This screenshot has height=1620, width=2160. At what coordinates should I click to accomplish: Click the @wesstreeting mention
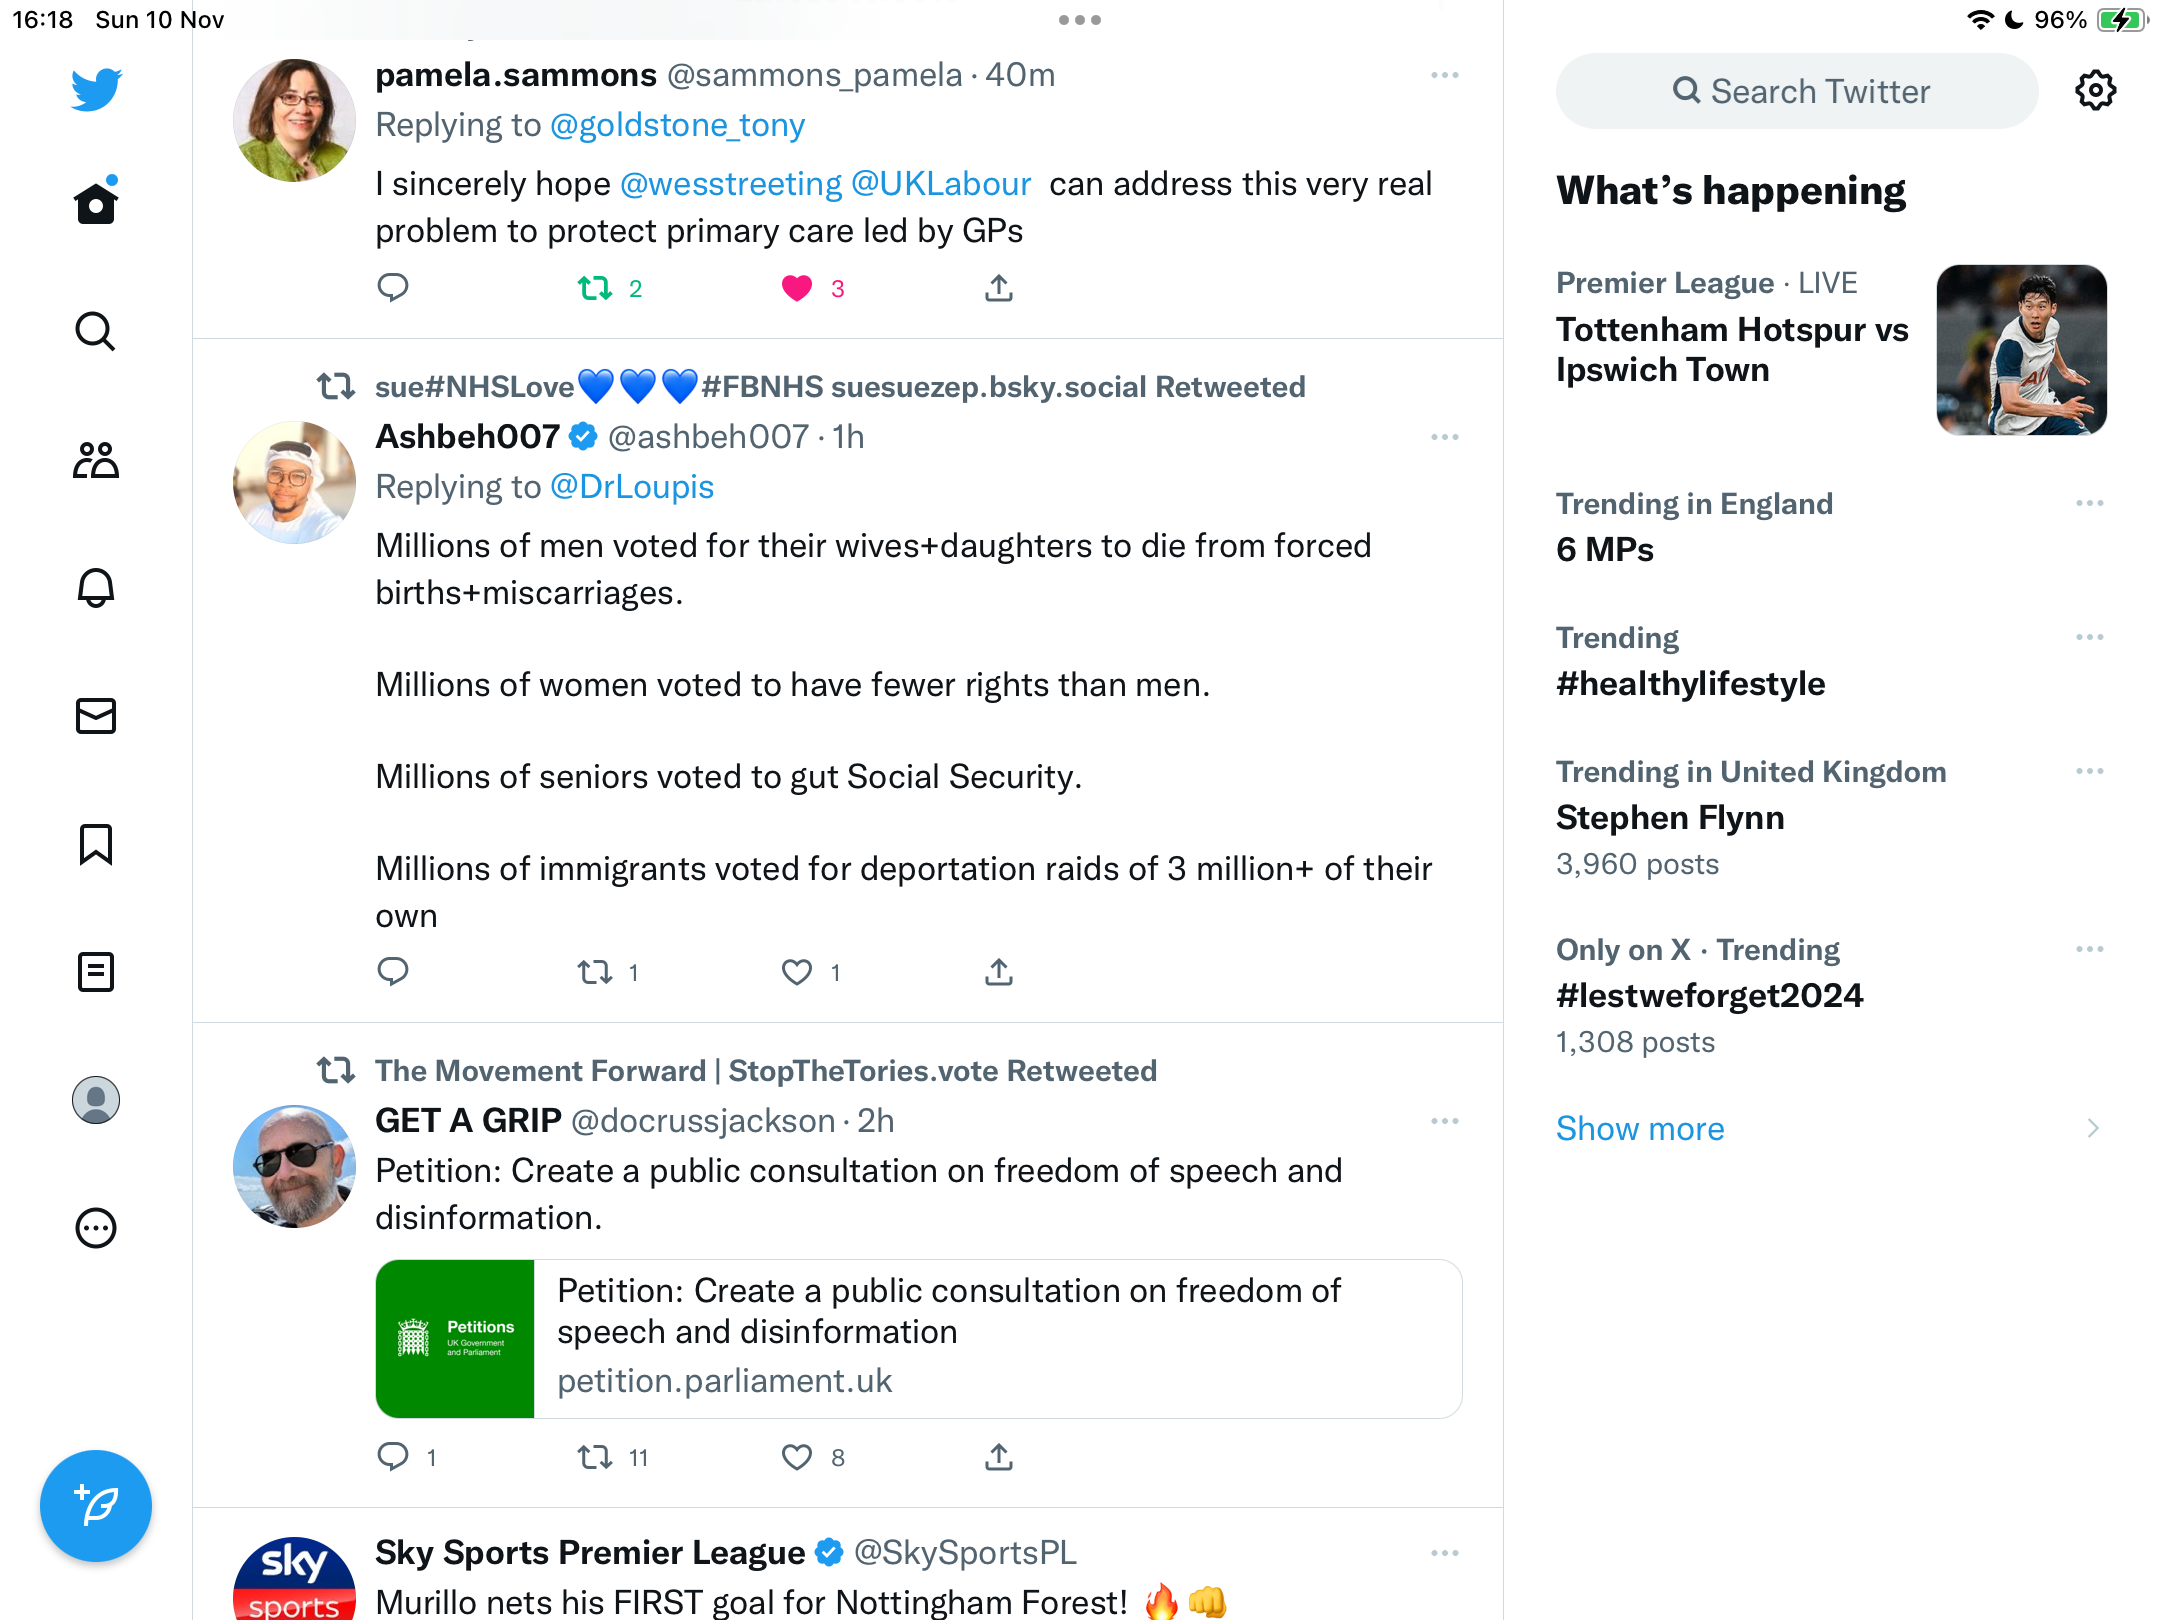tap(731, 185)
